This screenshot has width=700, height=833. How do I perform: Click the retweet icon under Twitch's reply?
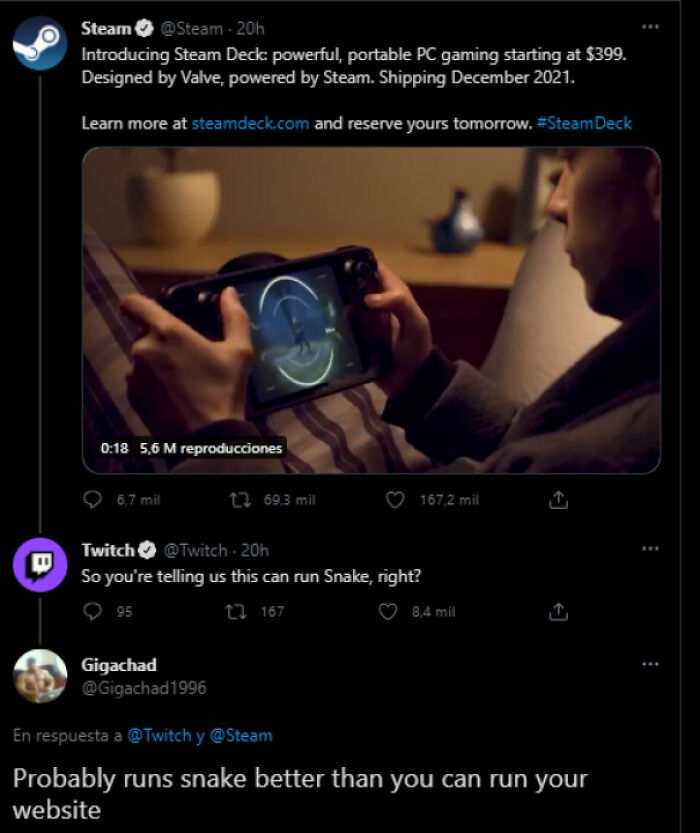(234, 606)
